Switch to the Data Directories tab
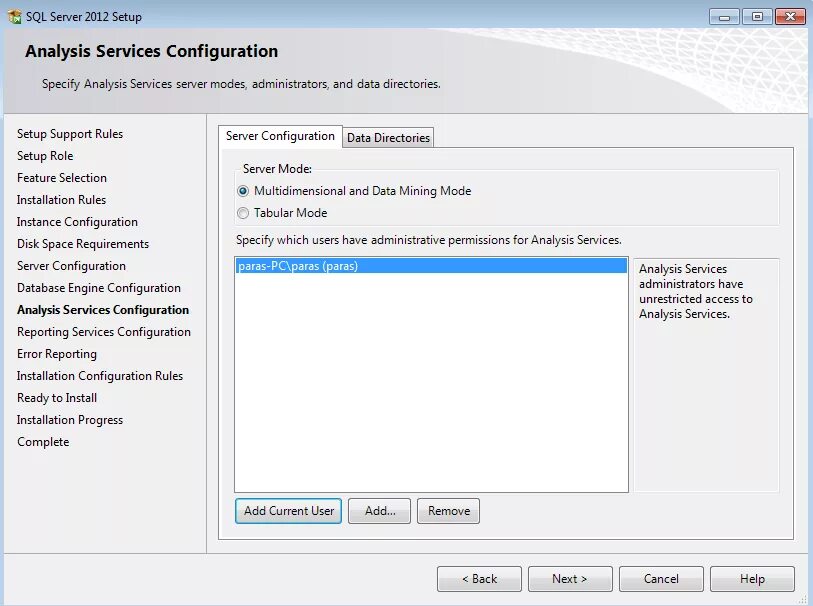 click(388, 138)
